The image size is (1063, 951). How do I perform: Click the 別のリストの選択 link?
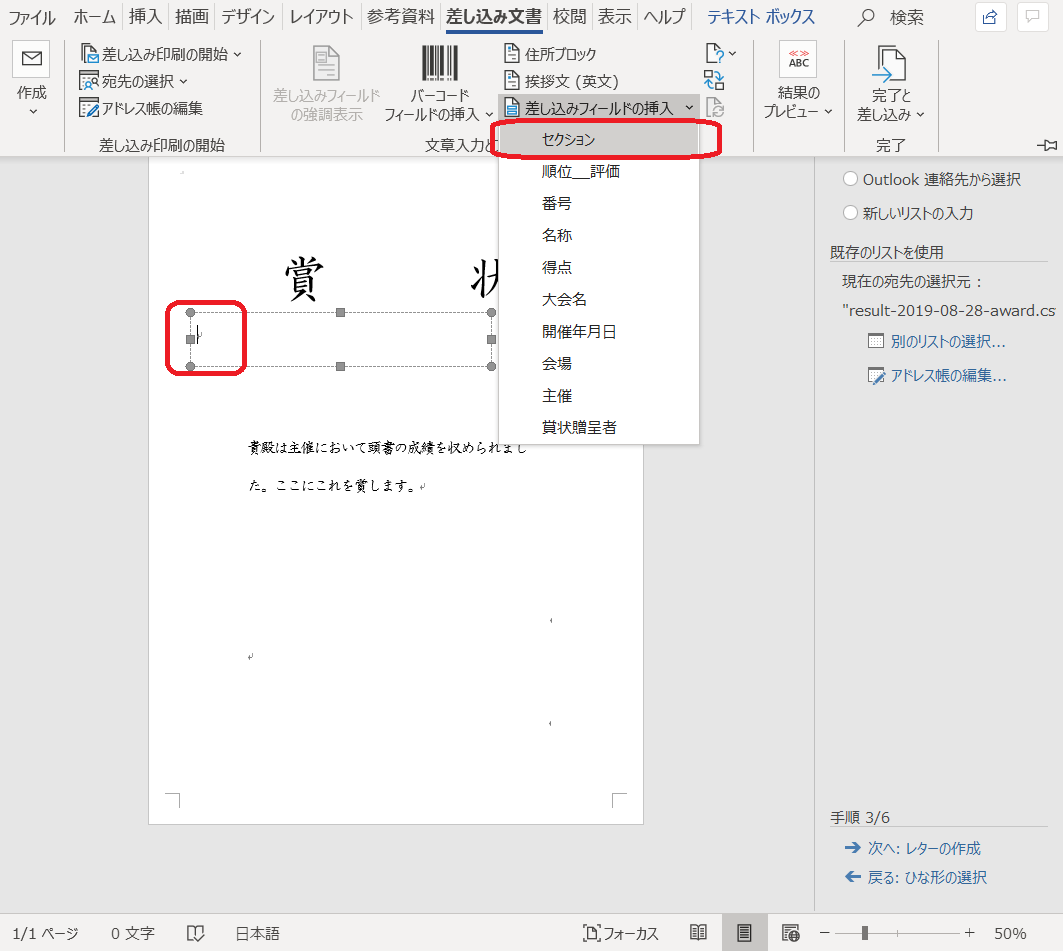[937, 341]
